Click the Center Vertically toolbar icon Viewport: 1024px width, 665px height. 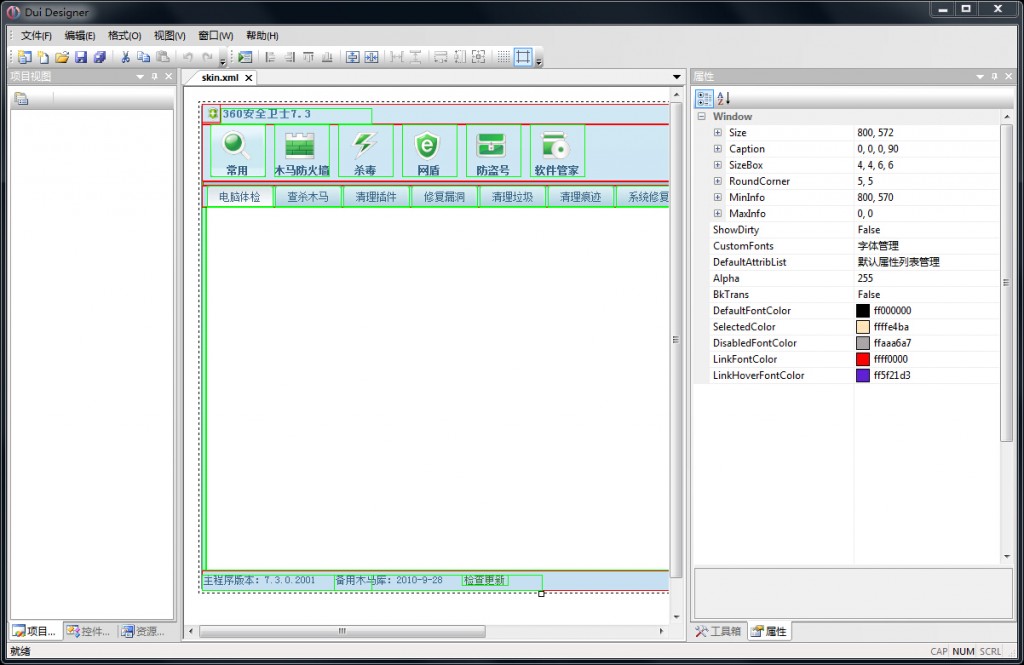353,57
